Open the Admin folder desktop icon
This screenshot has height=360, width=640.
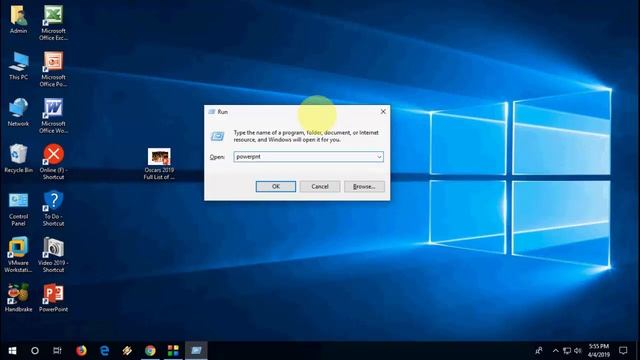tap(18, 20)
